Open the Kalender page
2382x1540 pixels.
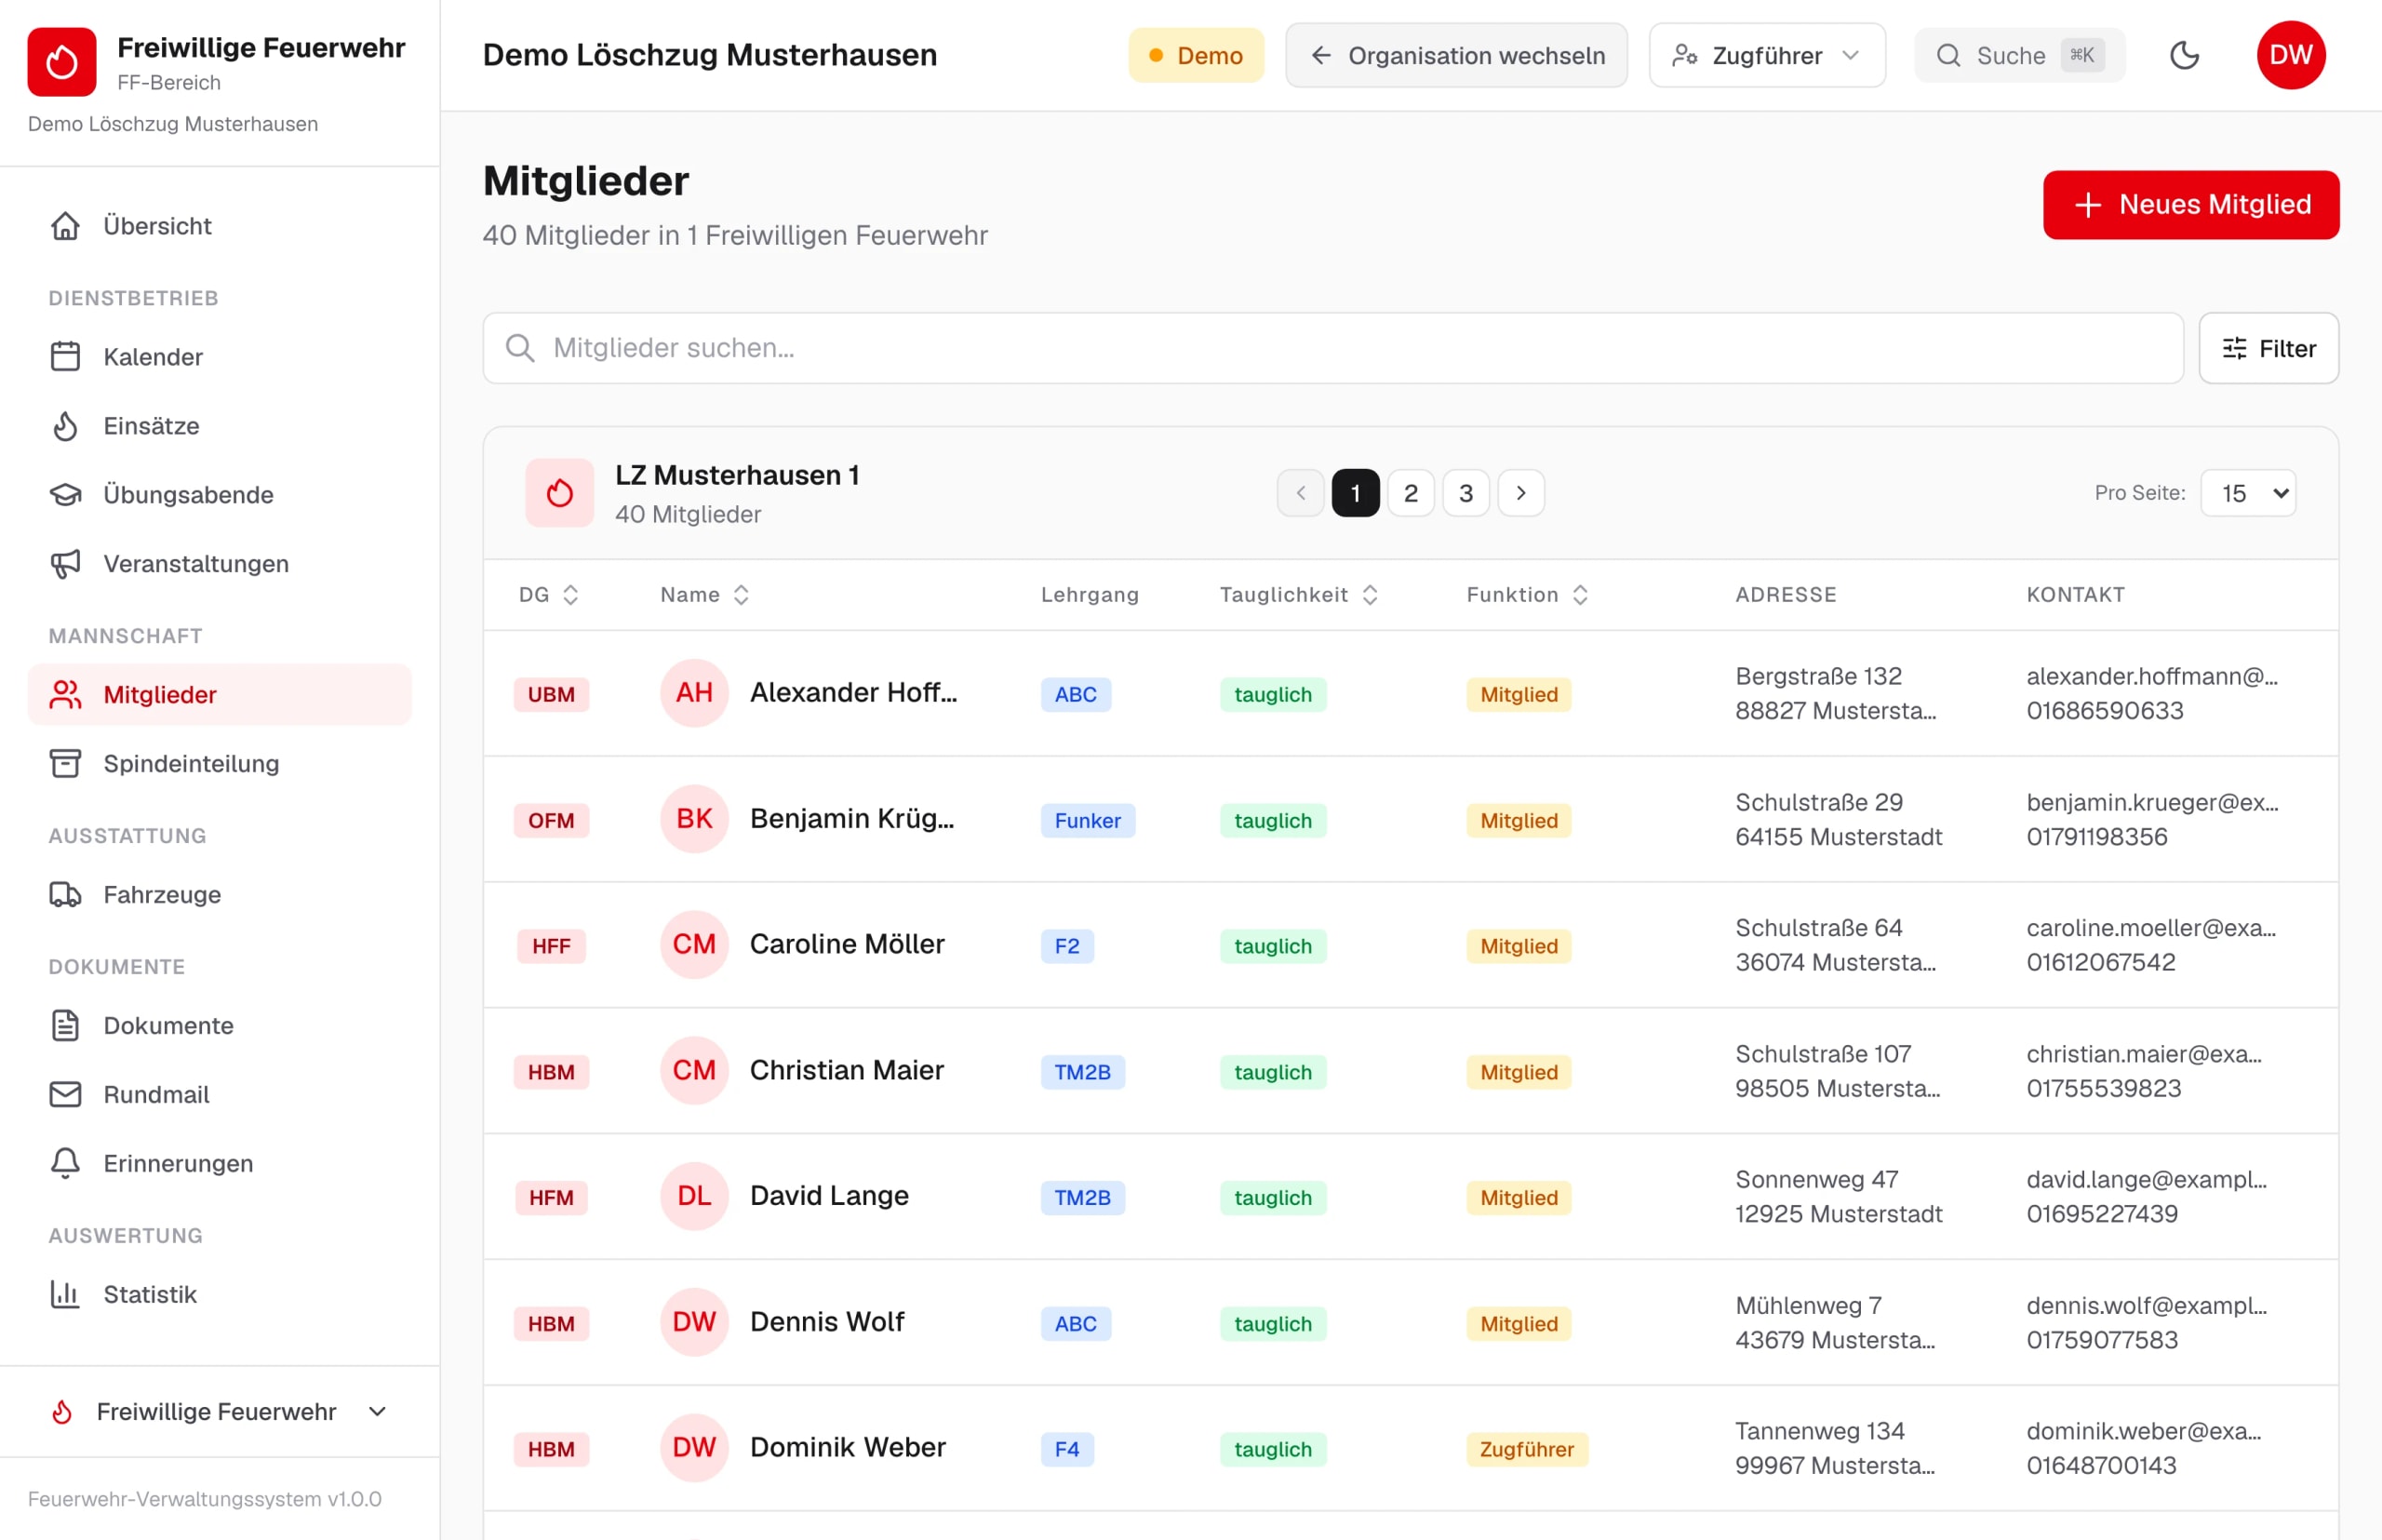coord(219,357)
